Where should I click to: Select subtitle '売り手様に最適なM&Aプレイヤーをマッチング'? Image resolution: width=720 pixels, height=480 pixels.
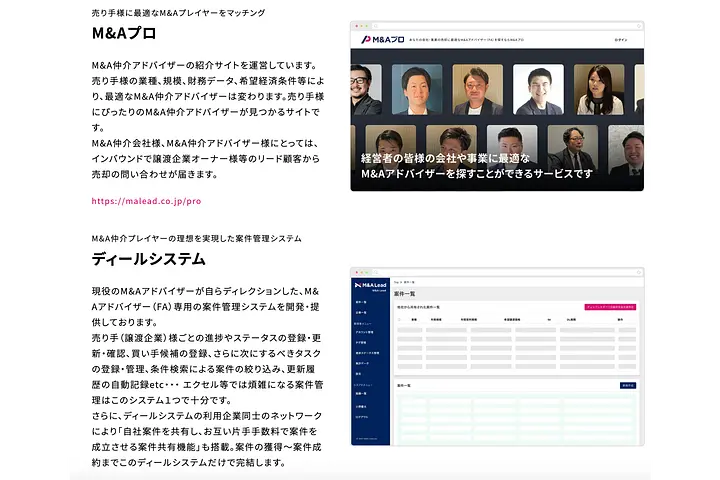click(x=178, y=13)
